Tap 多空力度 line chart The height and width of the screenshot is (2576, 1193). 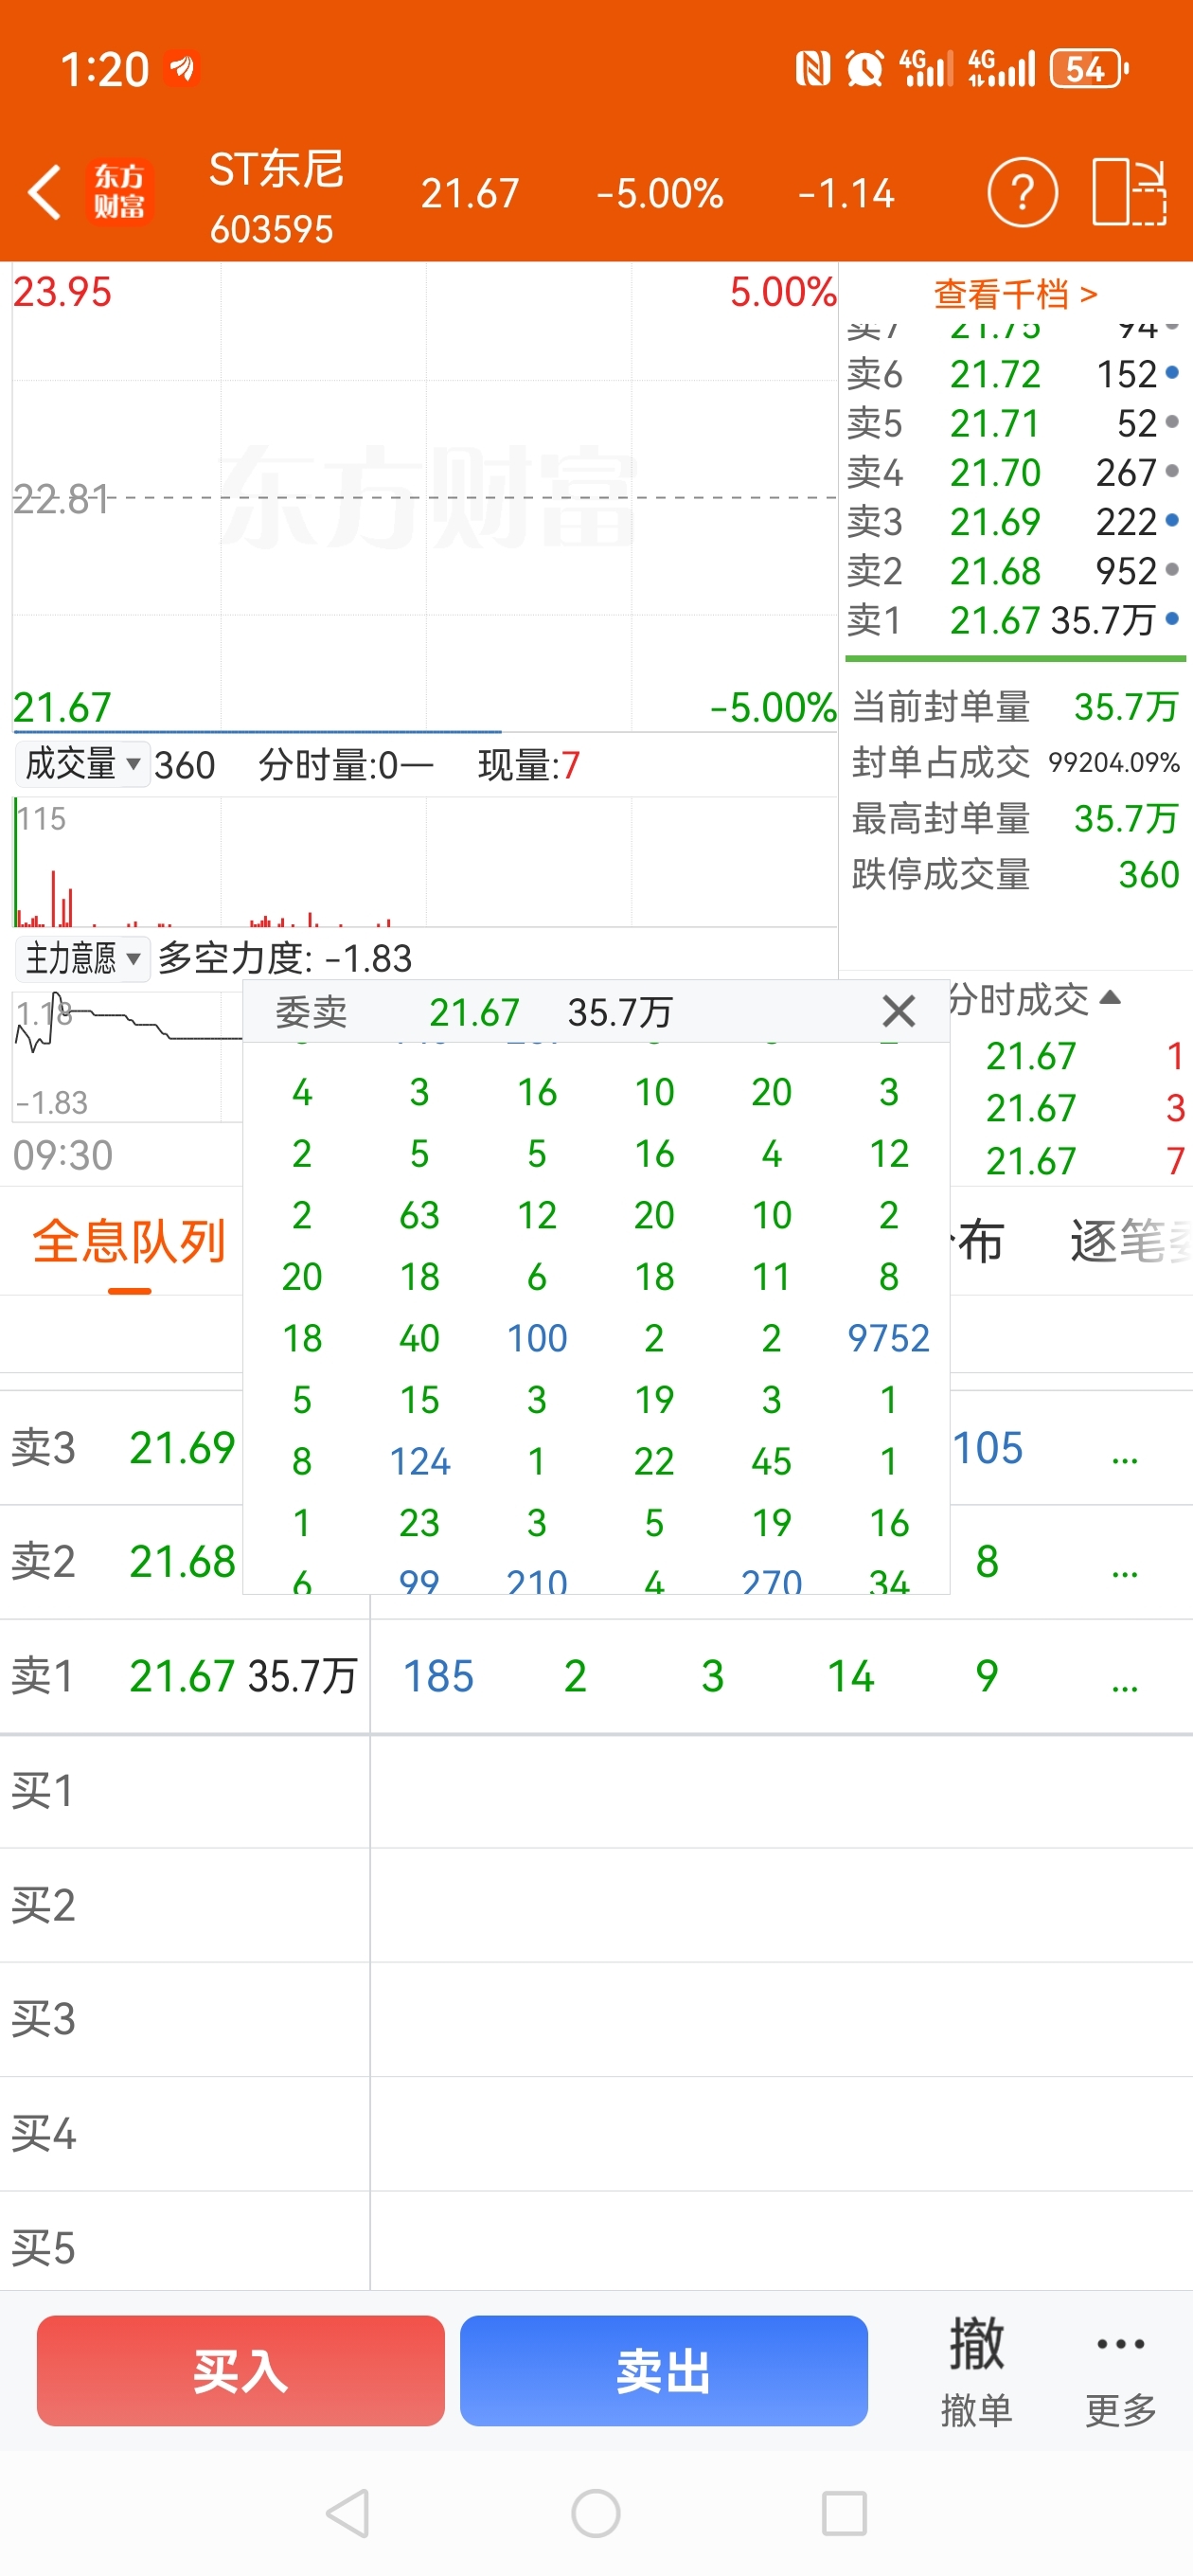(x=128, y=1056)
